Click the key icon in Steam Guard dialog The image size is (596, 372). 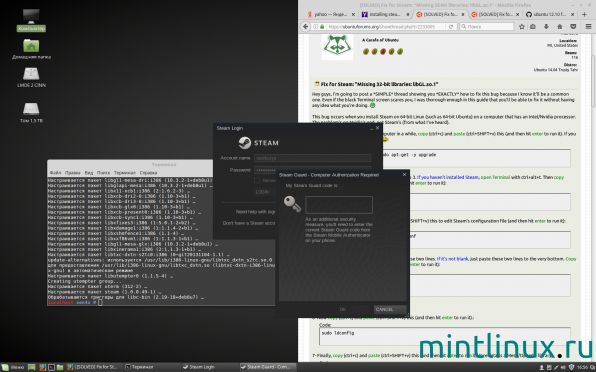pos(292,204)
